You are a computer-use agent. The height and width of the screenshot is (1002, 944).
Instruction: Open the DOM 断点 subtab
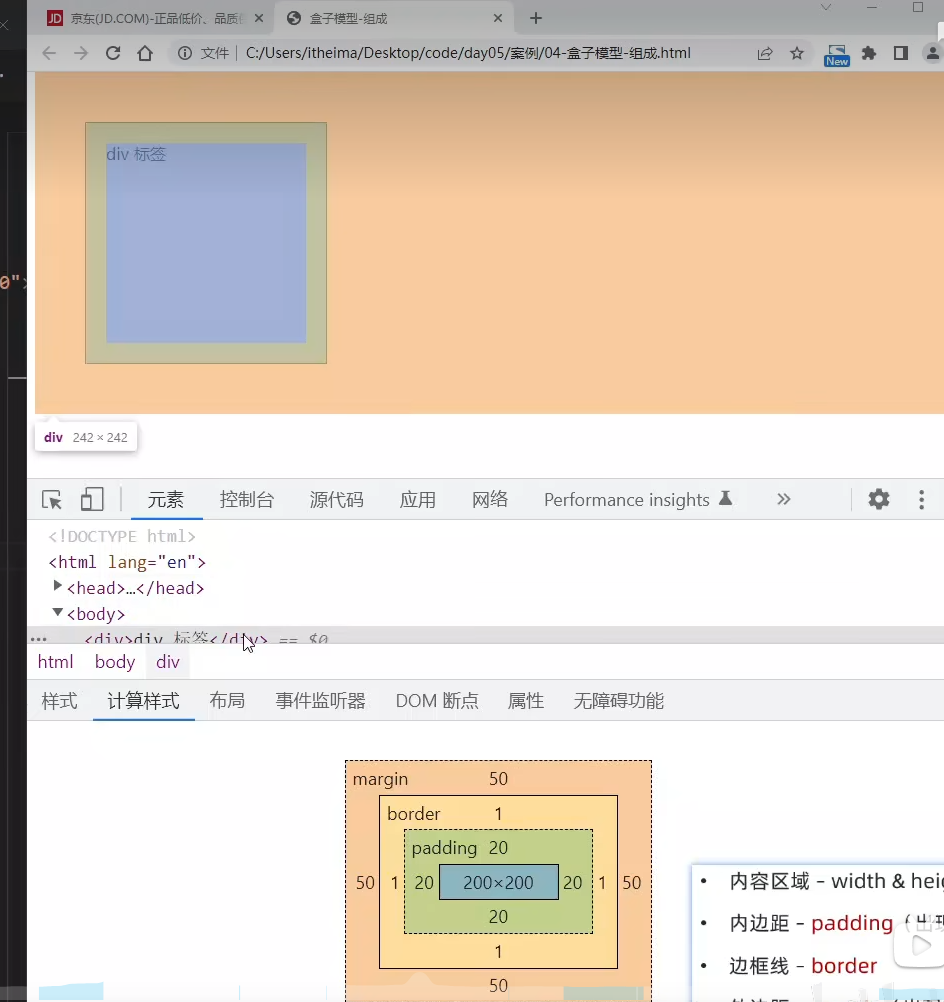coord(437,701)
